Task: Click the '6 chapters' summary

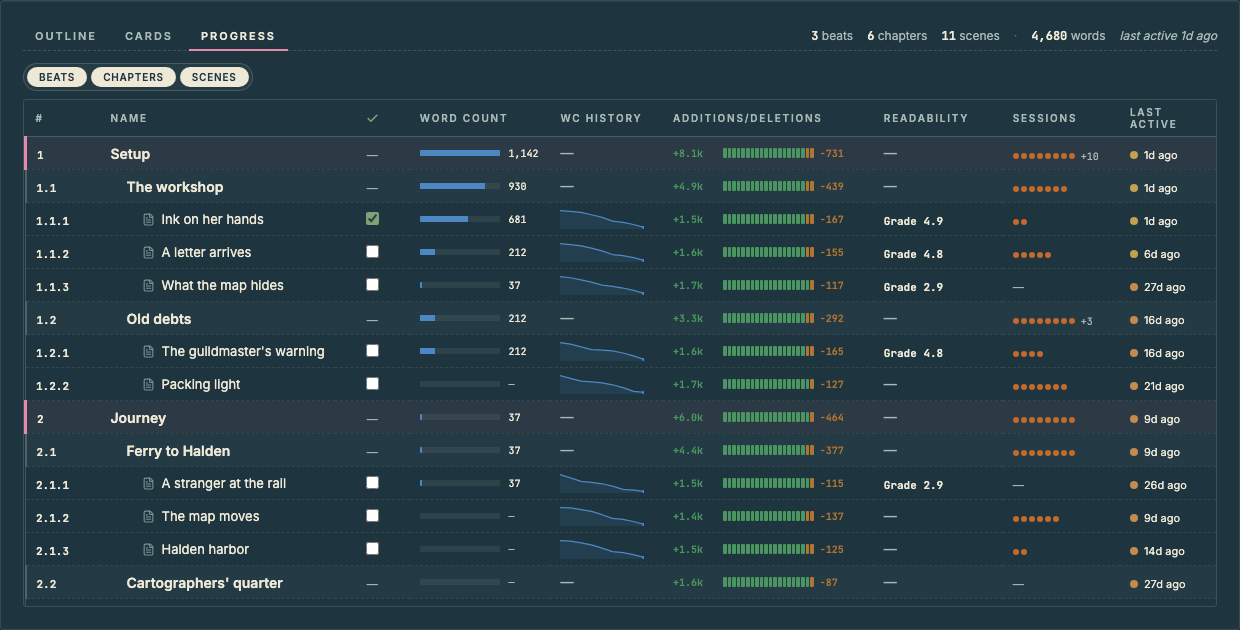Action: coord(897,36)
